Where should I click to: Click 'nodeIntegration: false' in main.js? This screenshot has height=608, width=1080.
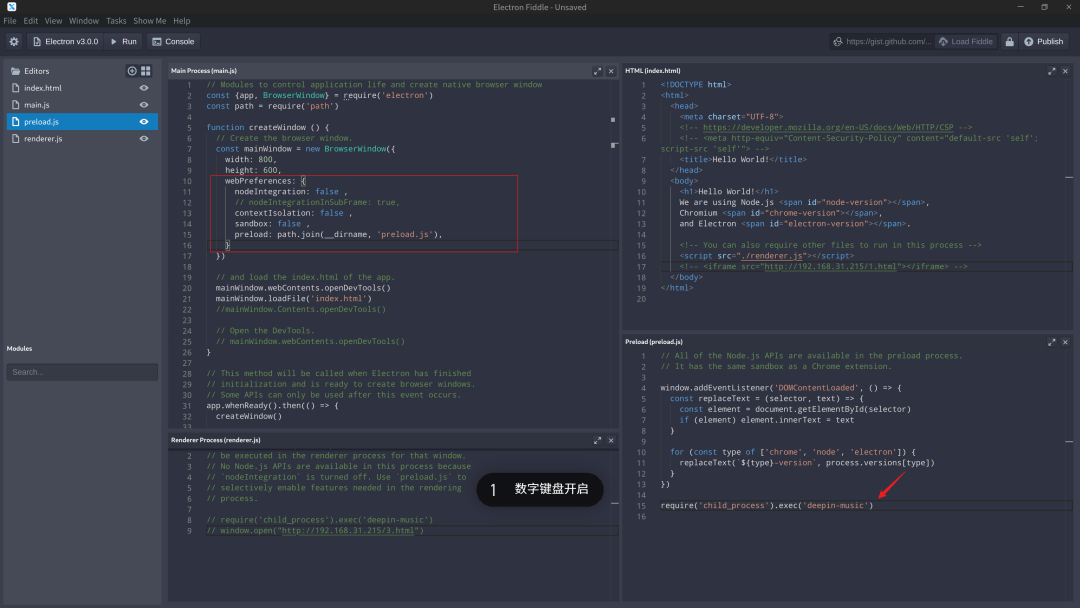[286, 191]
